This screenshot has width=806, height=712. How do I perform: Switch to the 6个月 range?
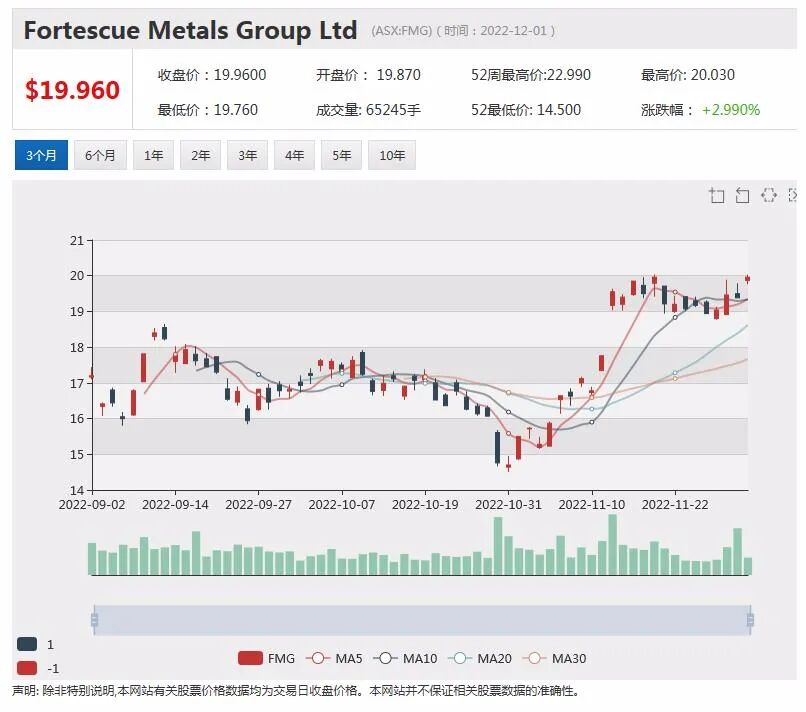pos(100,155)
